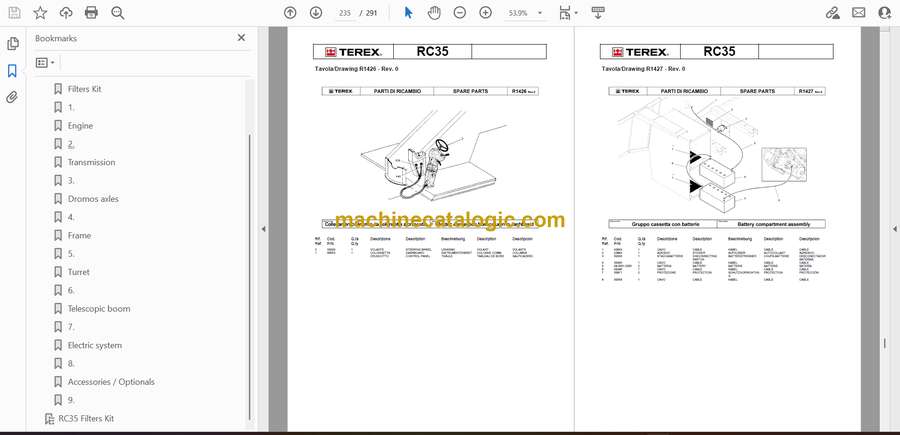Star this document as favorite

pos(40,13)
